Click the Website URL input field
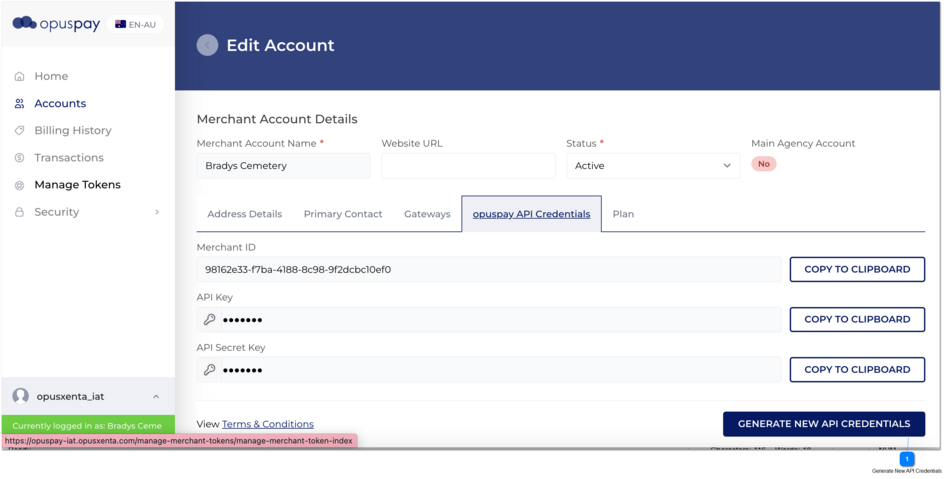Image resolution: width=947 pixels, height=479 pixels. pyautogui.click(x=468, y=166)
